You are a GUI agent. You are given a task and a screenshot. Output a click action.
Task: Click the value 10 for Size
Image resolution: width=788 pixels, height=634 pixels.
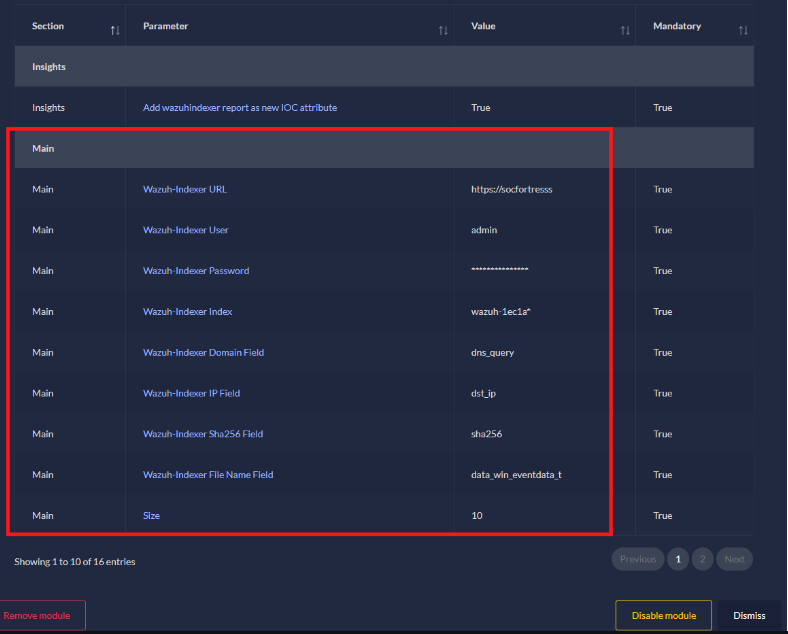click(x=476, y=515)
